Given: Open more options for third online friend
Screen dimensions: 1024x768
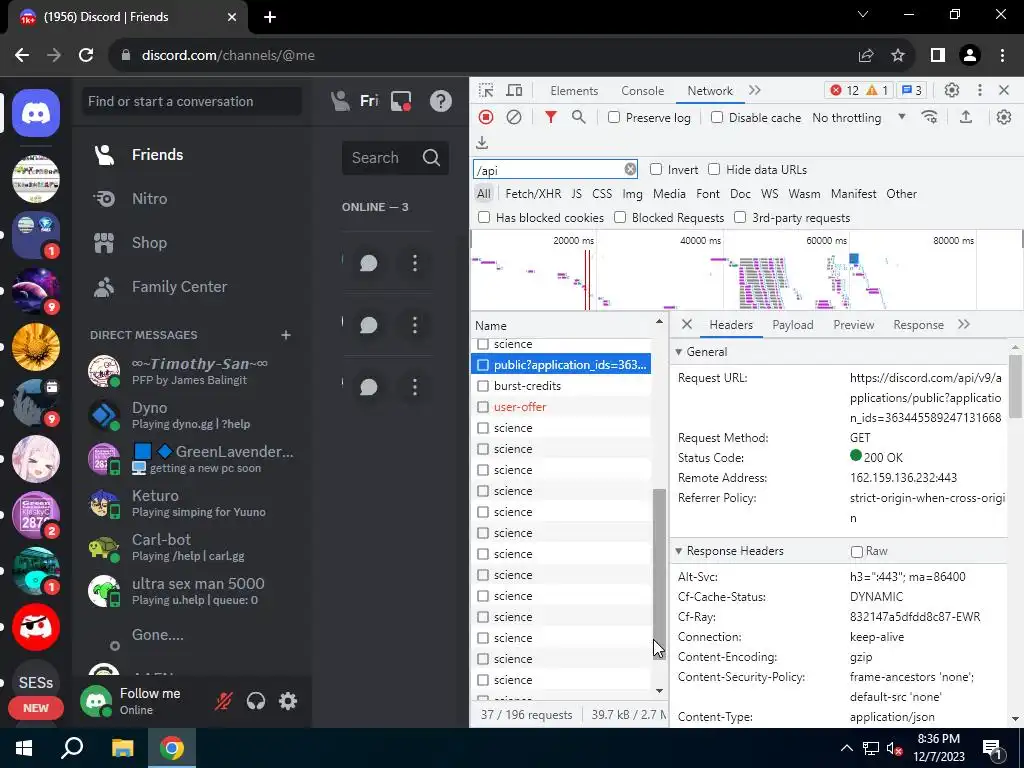Looking at the screenshot, I should point(415,387).
